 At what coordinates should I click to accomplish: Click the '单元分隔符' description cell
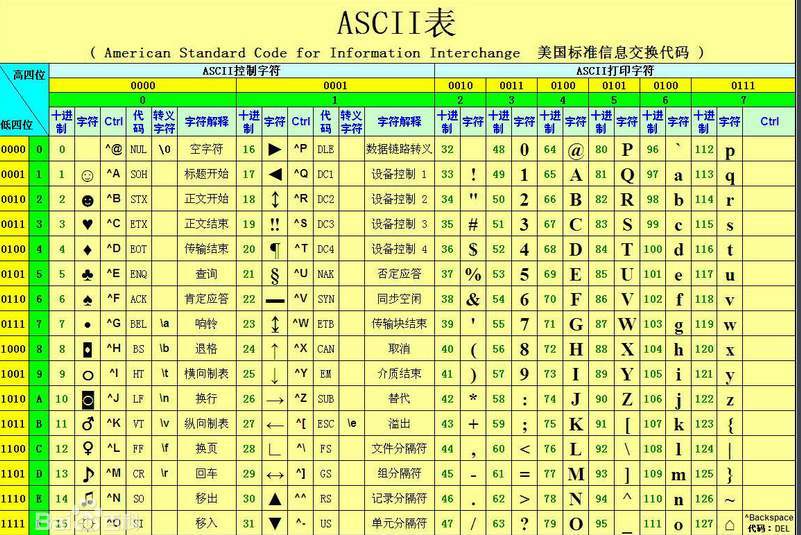coord(399,523)
